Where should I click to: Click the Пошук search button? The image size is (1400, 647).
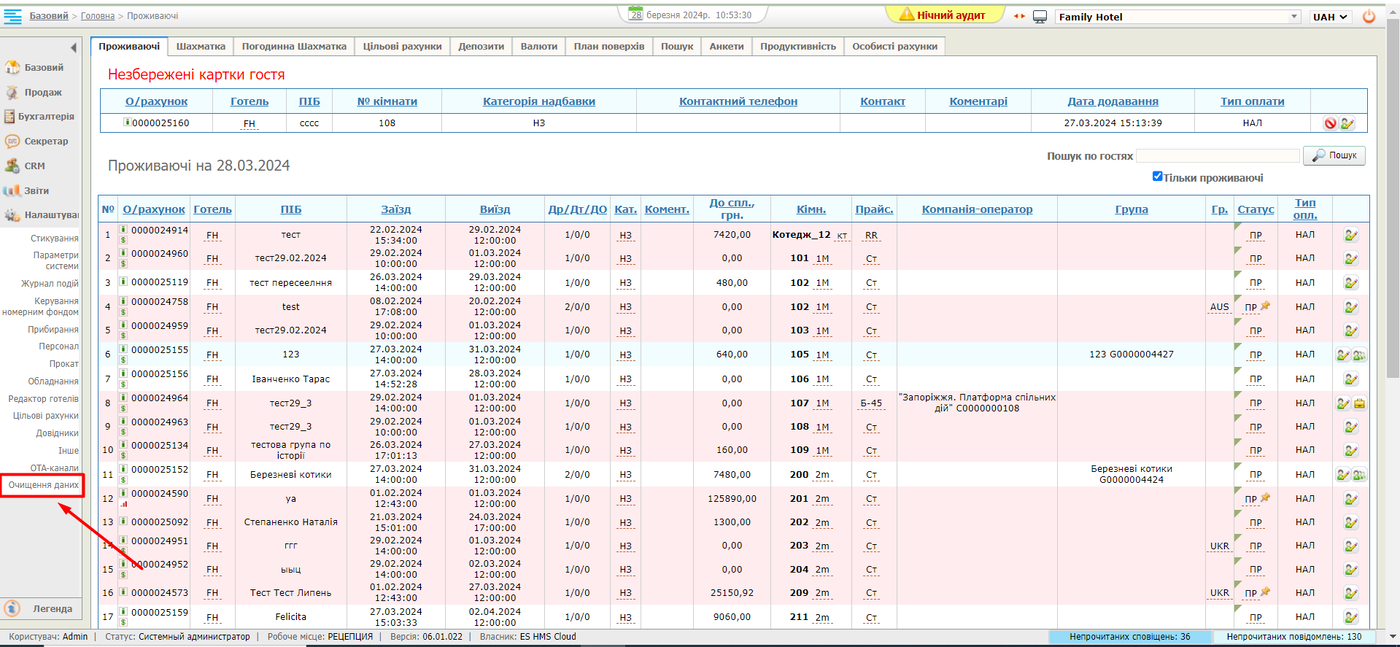[x=1335, y=156]
